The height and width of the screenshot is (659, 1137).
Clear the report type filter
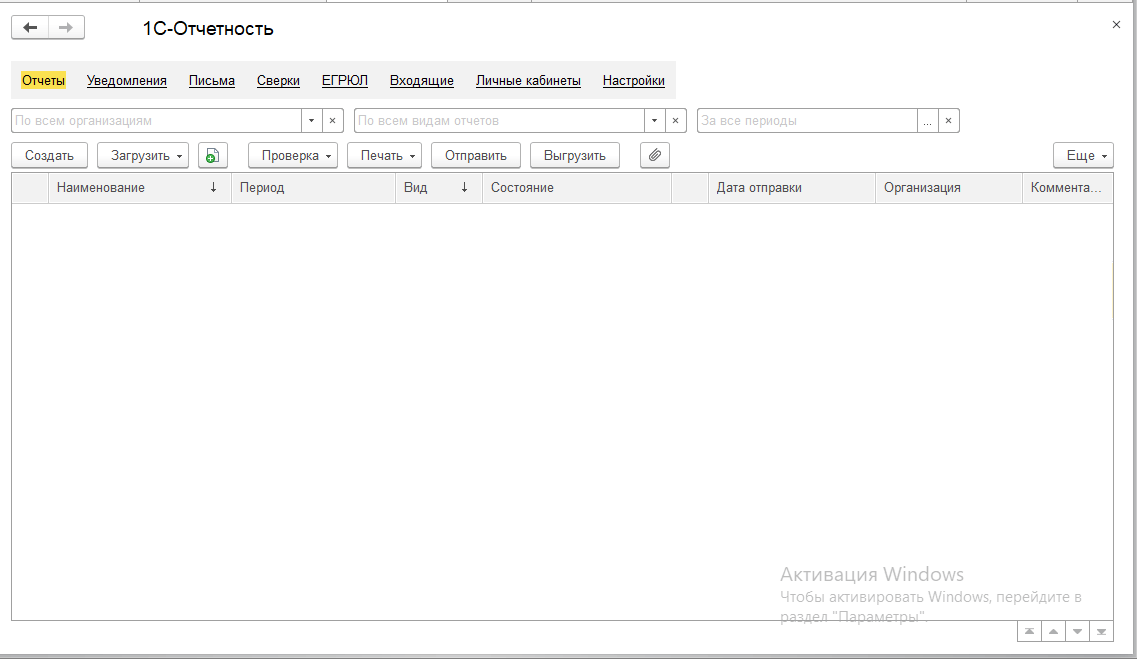coord(676,120)
